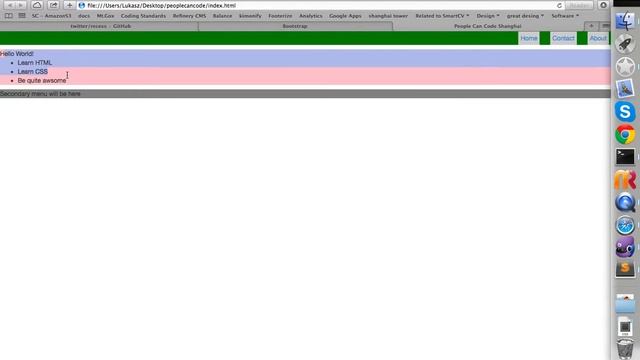
Task: Click the Contact link in green navbar
Action: pos(563,38)
